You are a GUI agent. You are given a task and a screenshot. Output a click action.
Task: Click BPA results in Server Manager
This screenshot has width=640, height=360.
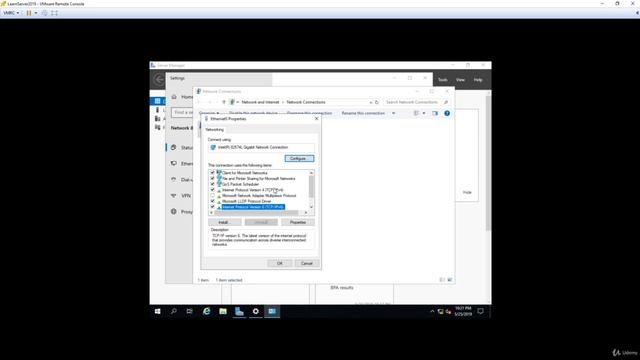coord(342,288)
